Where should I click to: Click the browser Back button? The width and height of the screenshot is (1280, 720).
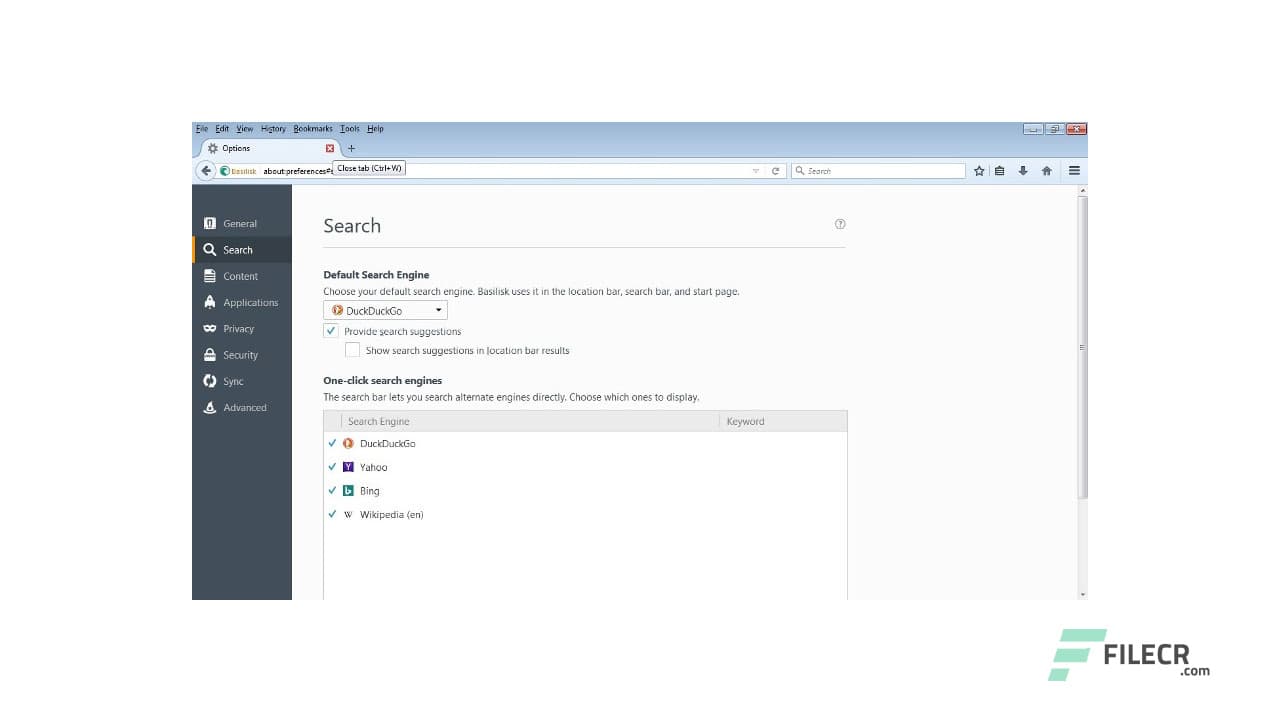(x=206, y=170)
